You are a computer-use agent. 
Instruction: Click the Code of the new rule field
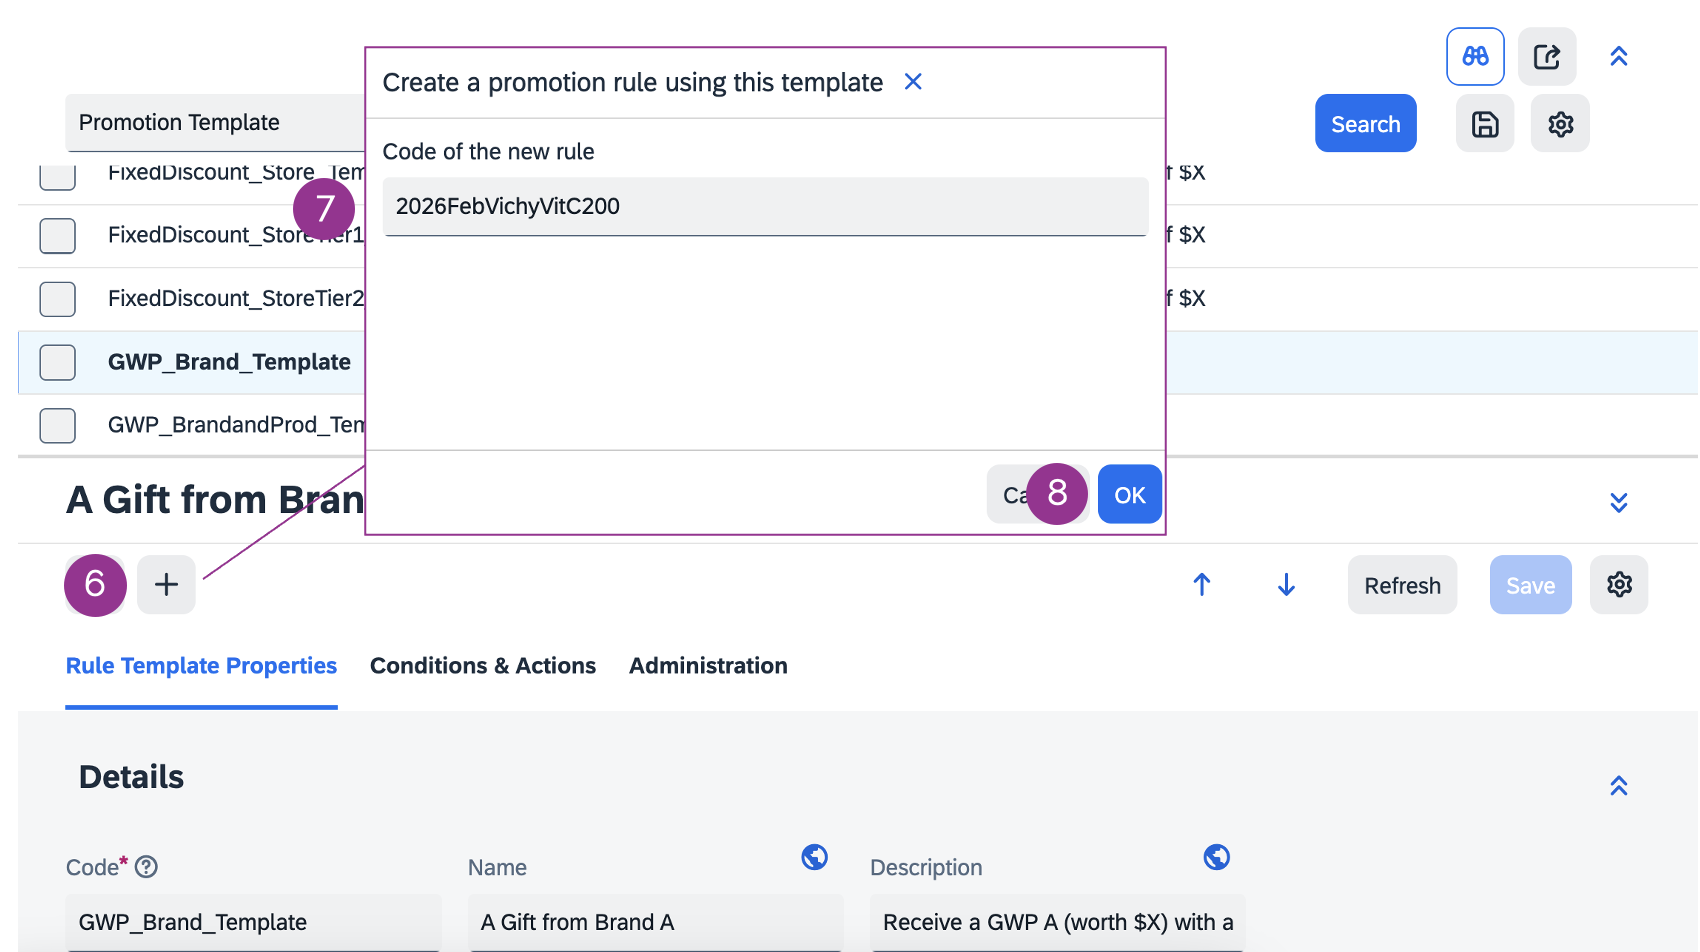(x=765, y=207)
